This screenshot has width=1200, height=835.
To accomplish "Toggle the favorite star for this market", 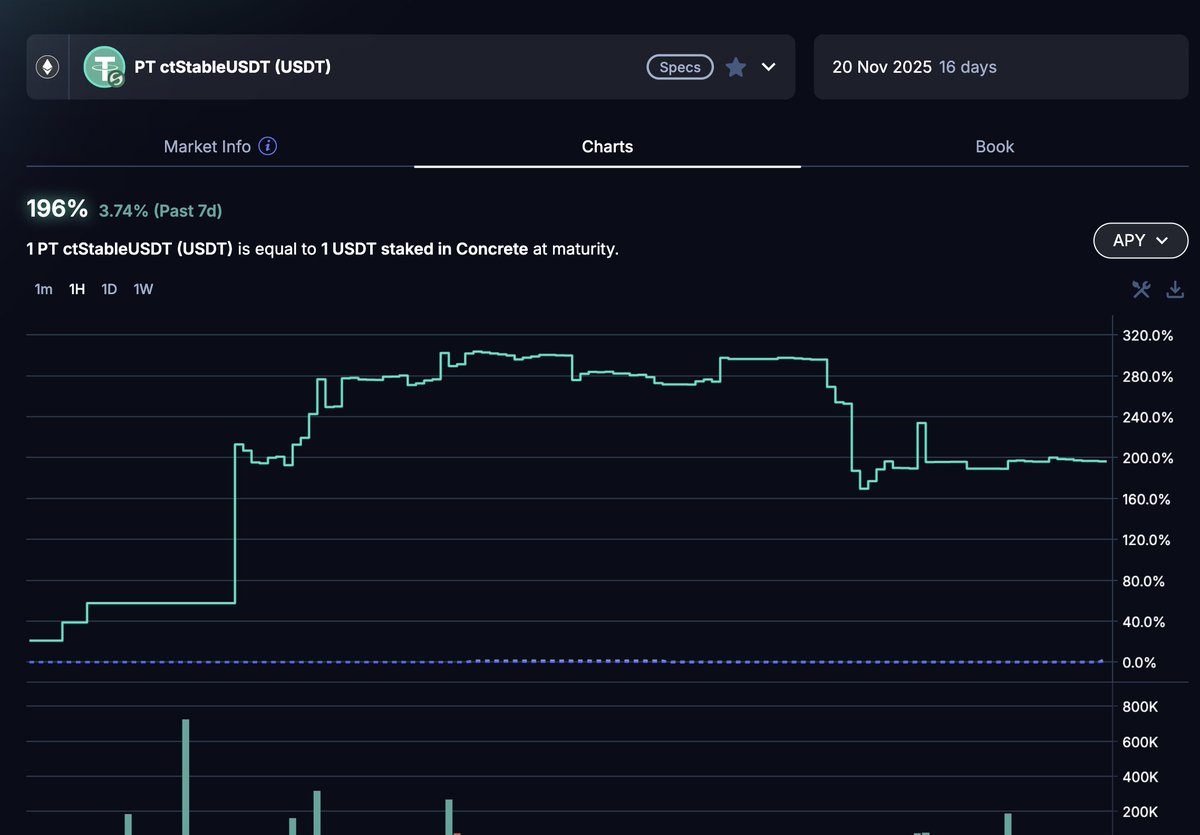I will coord(736,67).
